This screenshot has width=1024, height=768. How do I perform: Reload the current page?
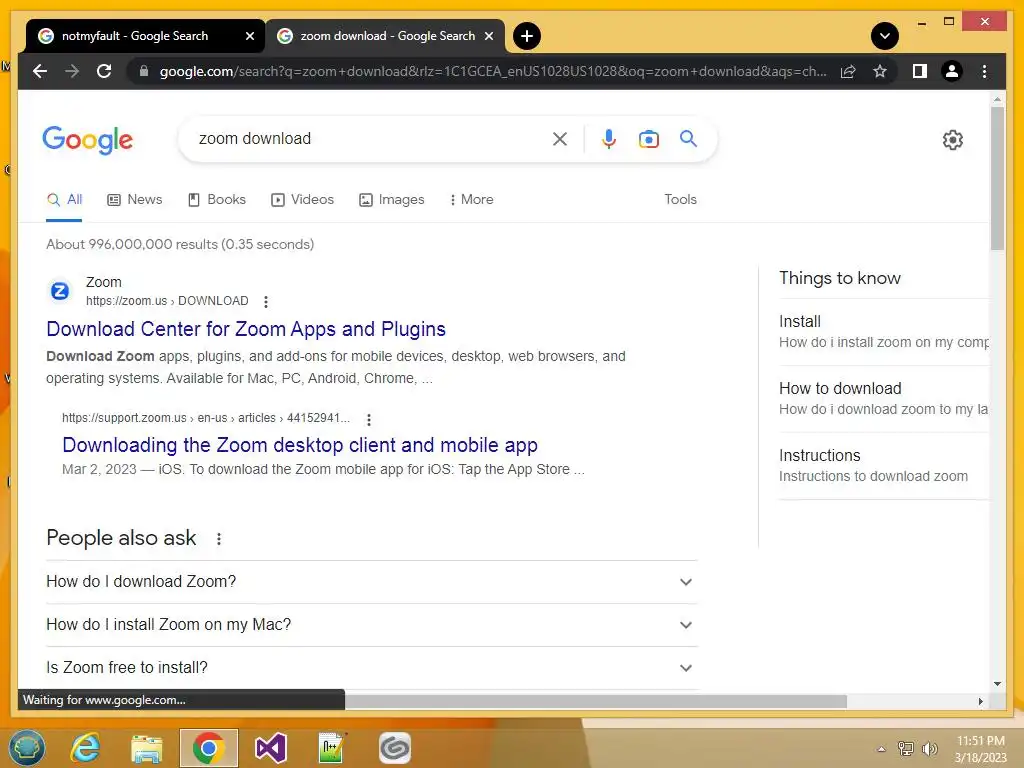pos(104,71)
